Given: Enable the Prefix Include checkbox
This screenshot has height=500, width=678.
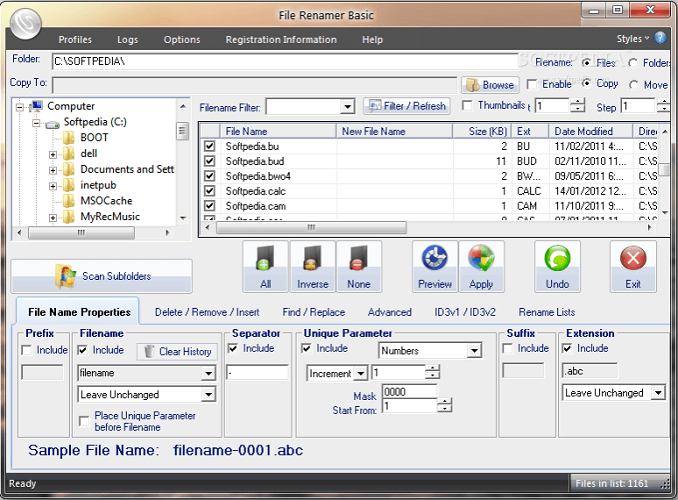Looking at the screenshot, I should click(27, 350).
